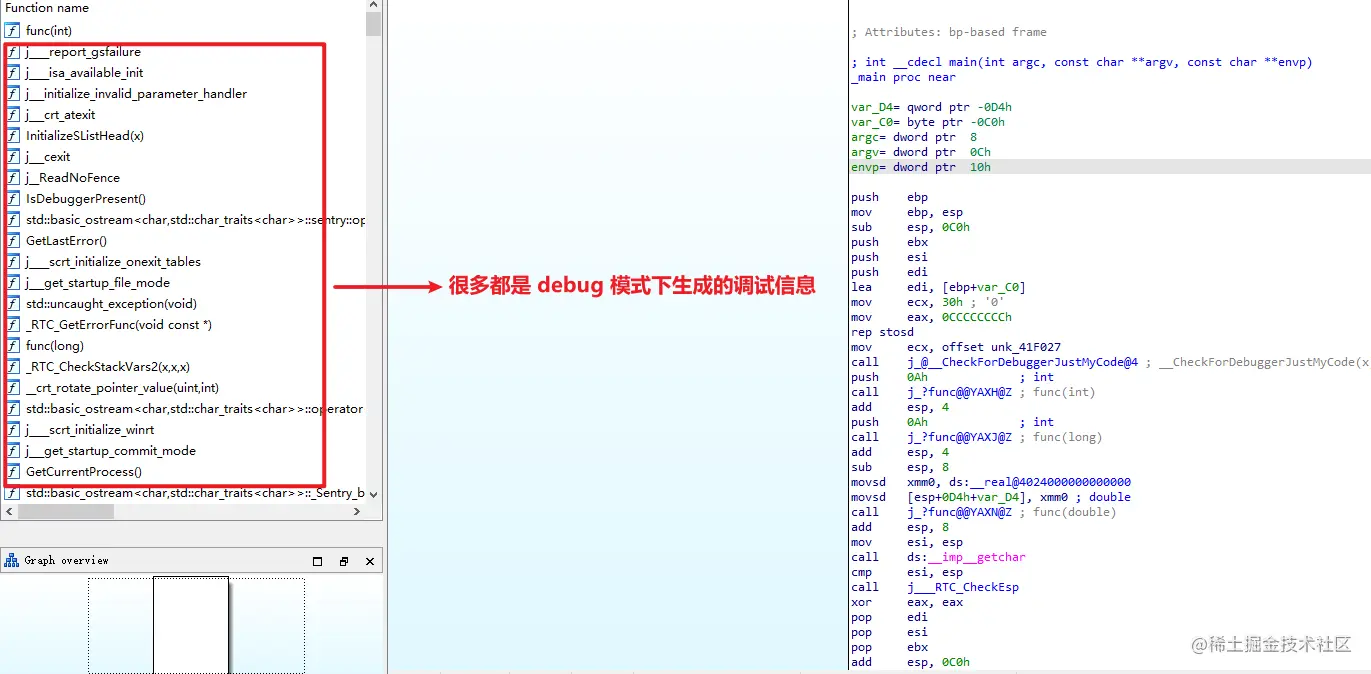Click the var_C0 variable definition
The image size is (1371, 674).
pos(928,122)
